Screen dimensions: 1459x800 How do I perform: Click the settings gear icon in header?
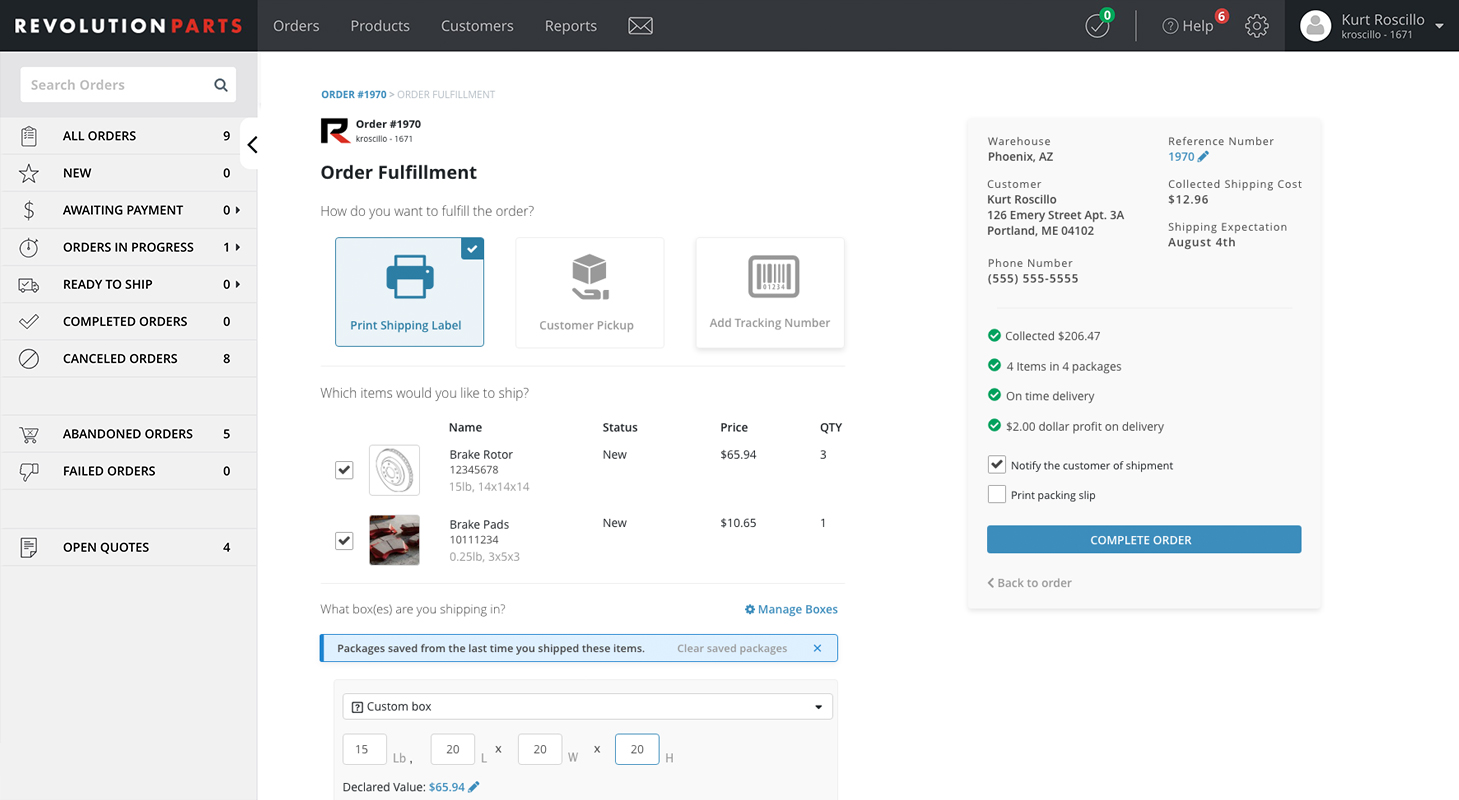1257,26
